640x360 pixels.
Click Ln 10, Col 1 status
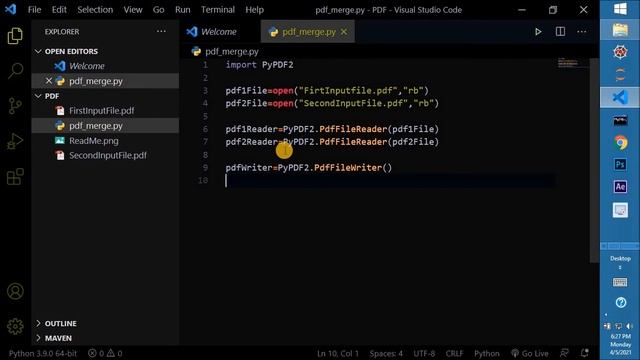click(338, 353)
